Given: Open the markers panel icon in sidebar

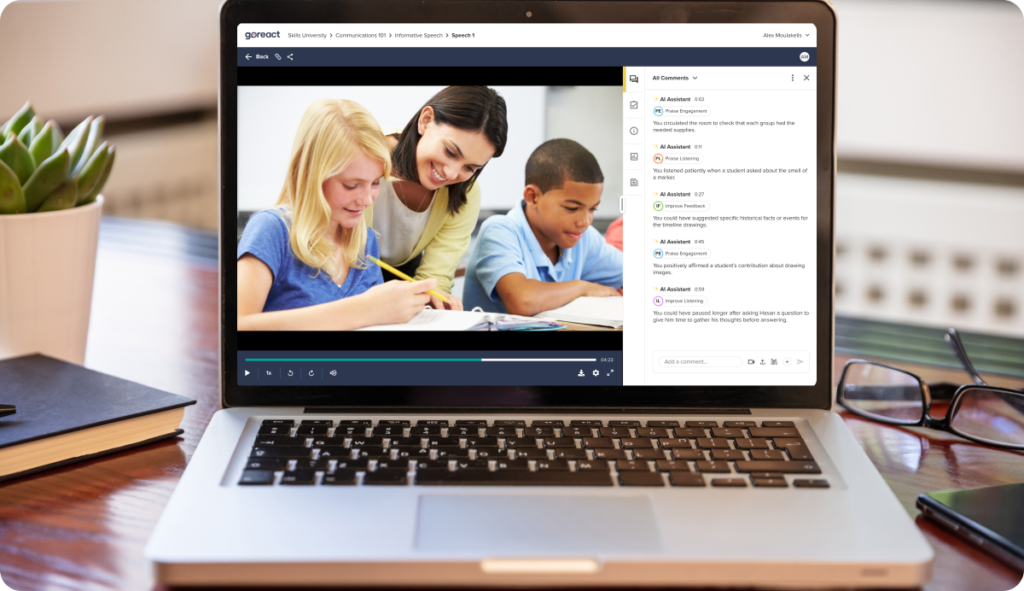Looking at the screenshot, I should point(634,155).
